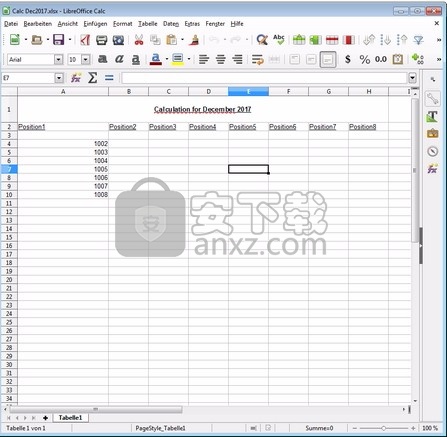Toggle underline text formatting
Image resolution: width=447 pixels, height=437 pixels.
(135, 60)
